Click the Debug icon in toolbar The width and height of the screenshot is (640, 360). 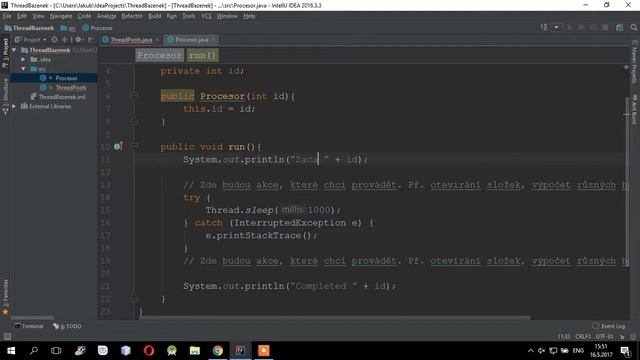tap(582, 27)
